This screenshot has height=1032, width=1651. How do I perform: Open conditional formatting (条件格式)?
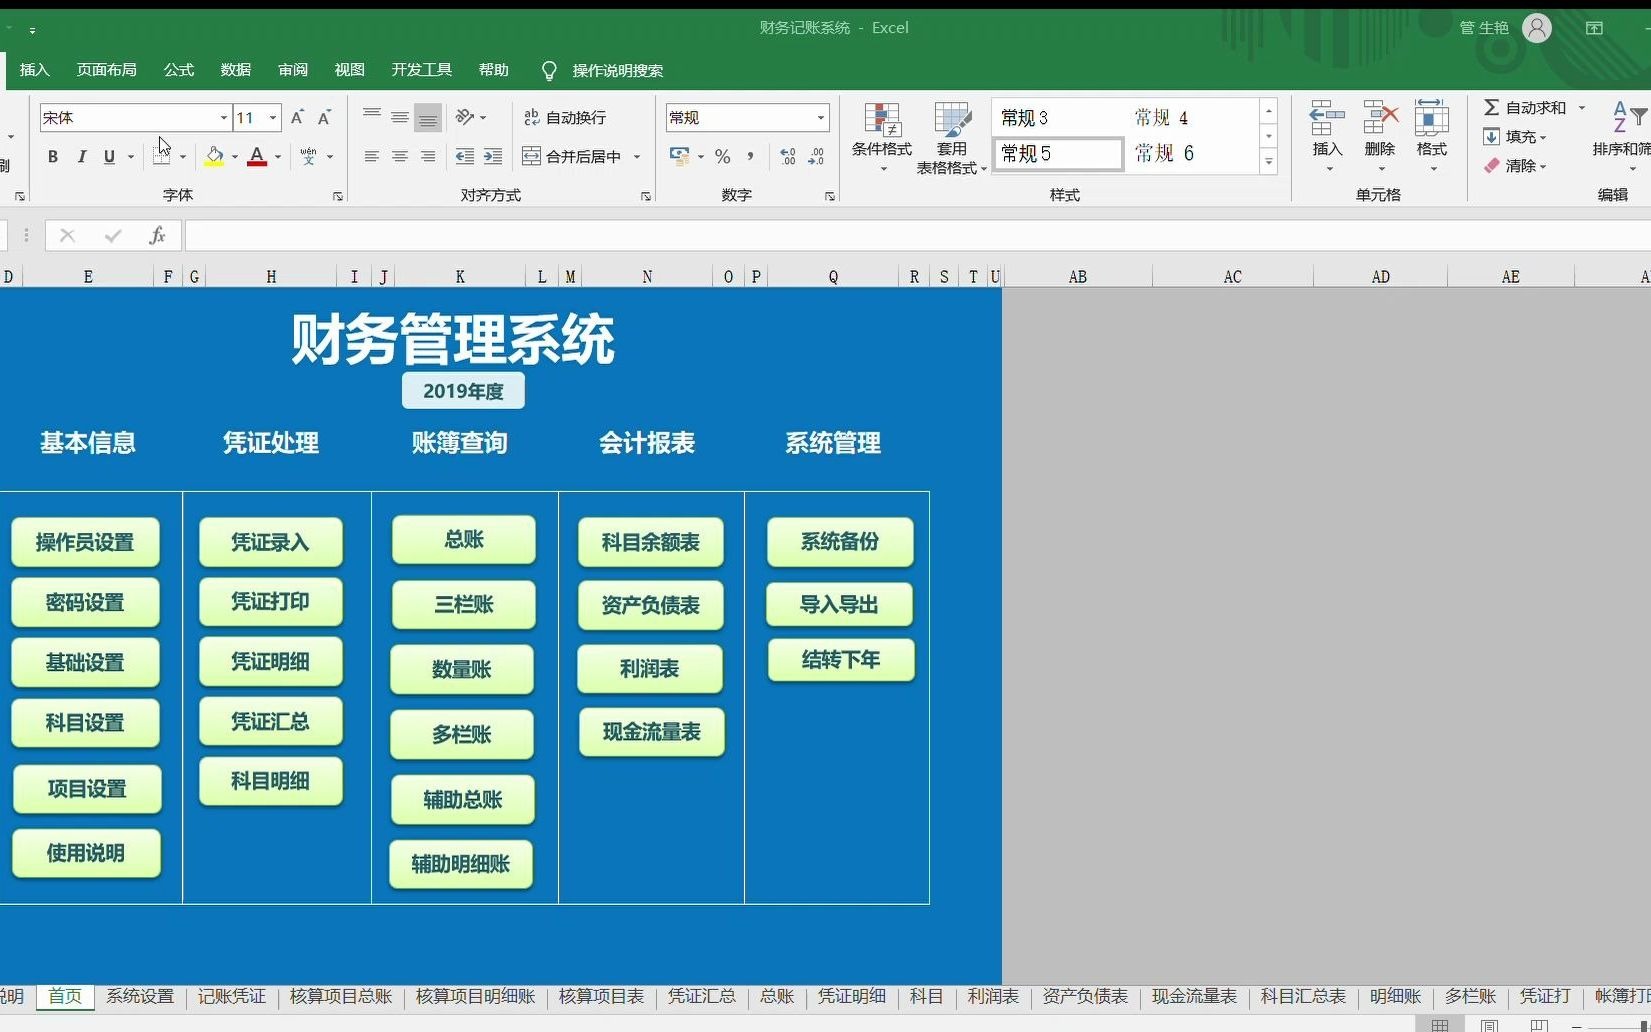click(882, 137)
